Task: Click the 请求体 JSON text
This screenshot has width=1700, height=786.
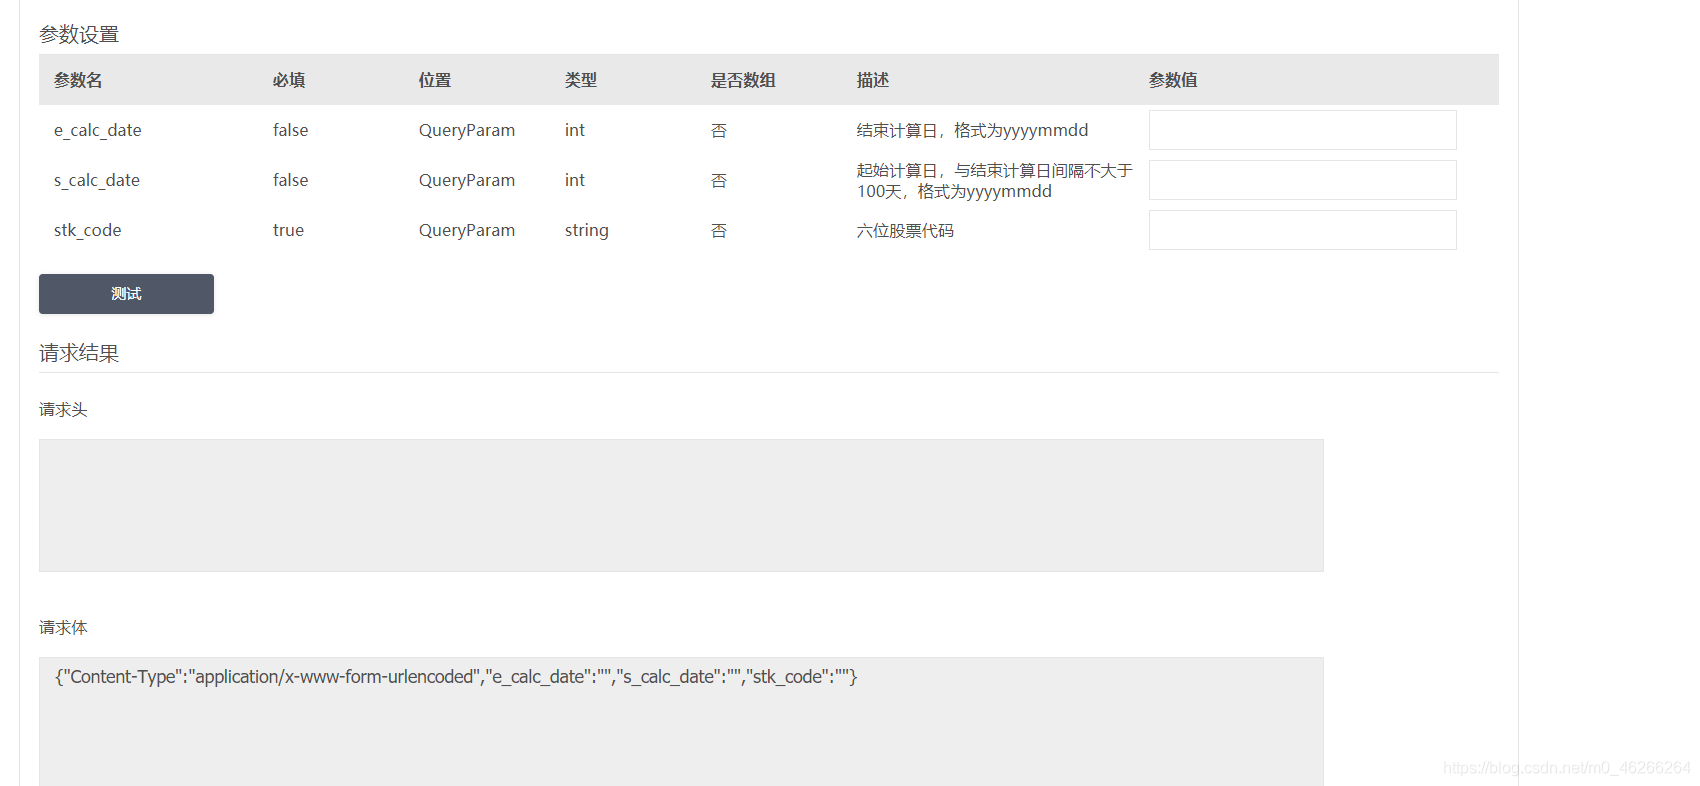Action: click(456, 677)
